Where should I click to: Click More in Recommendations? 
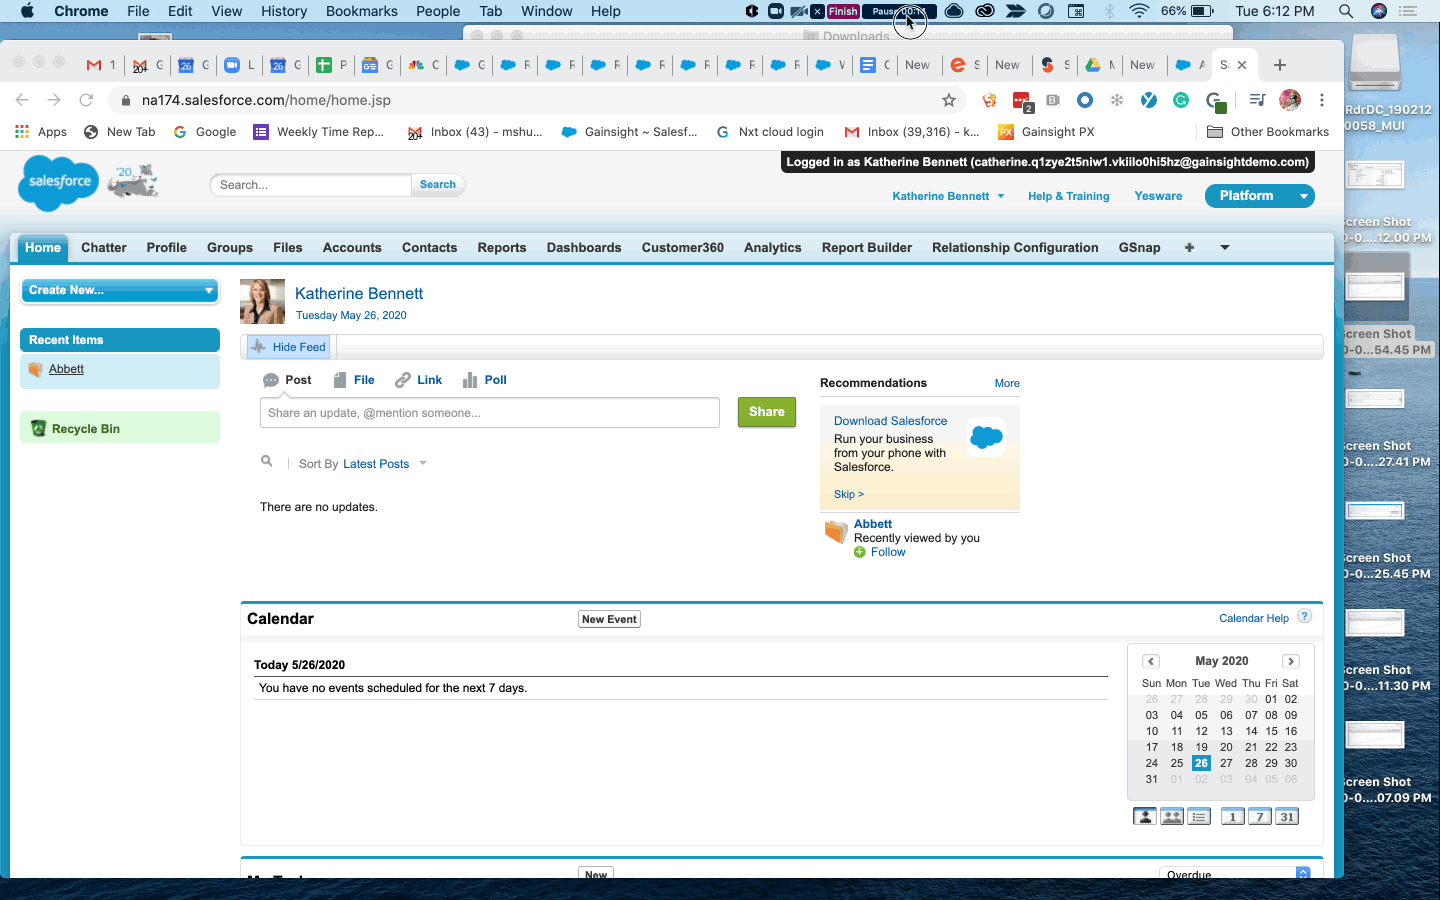1007,383
